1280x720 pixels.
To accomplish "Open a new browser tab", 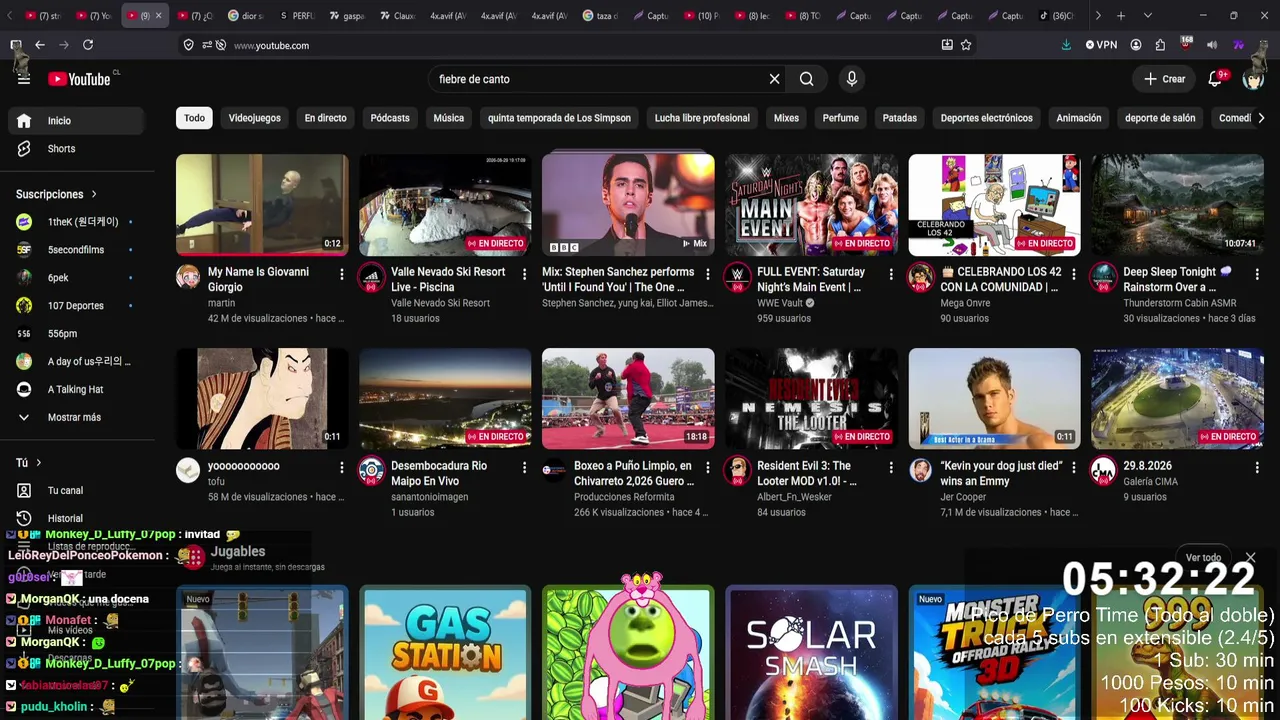I will 1121,16.
